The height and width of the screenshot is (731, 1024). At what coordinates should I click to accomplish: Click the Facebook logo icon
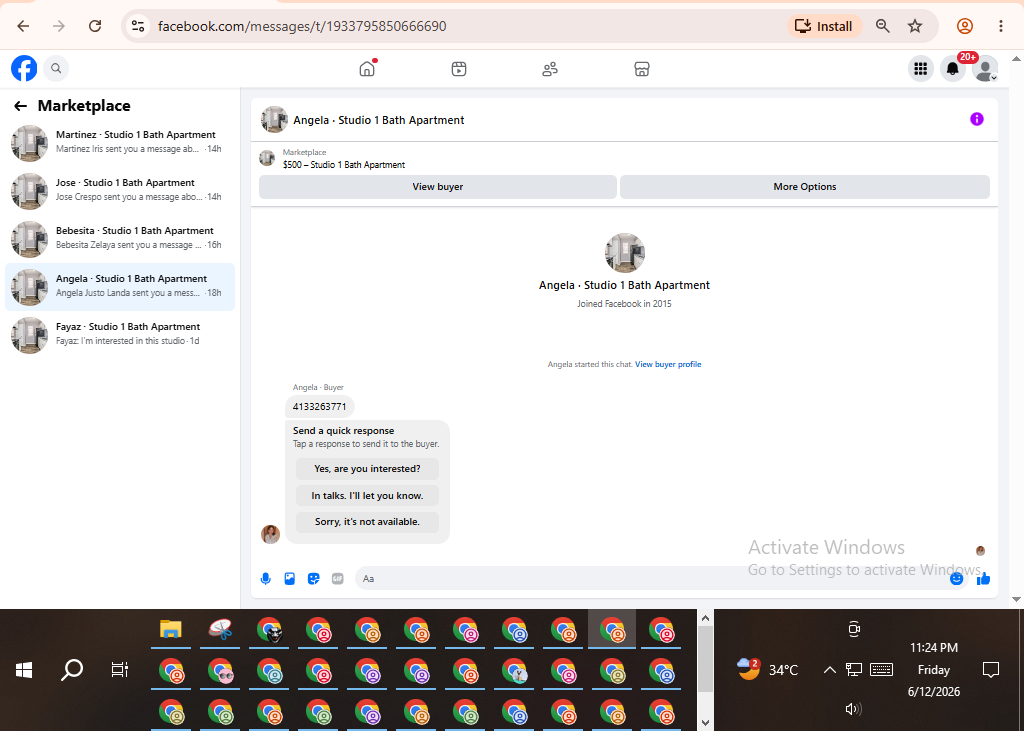point(24,69)
